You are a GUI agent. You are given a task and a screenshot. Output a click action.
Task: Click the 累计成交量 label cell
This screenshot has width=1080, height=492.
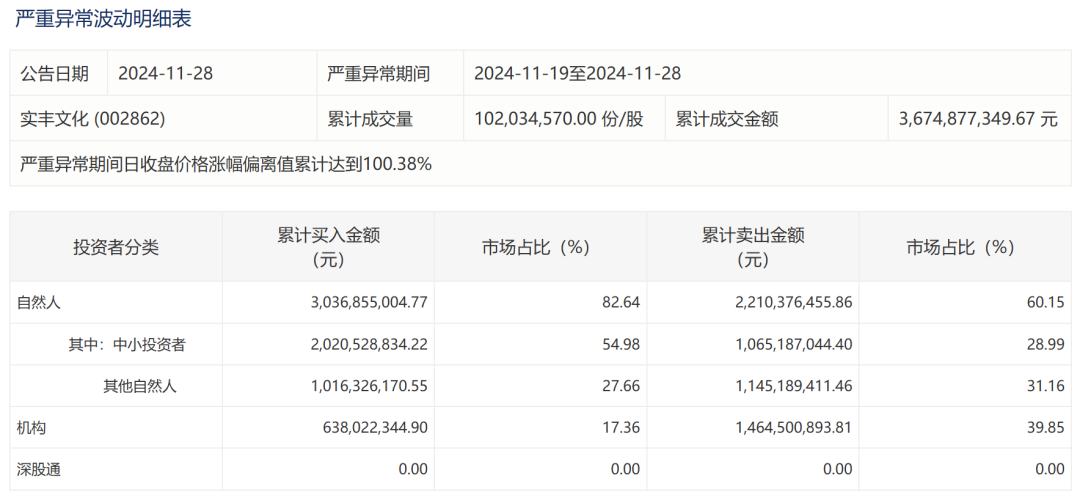(x=370, y=119)
